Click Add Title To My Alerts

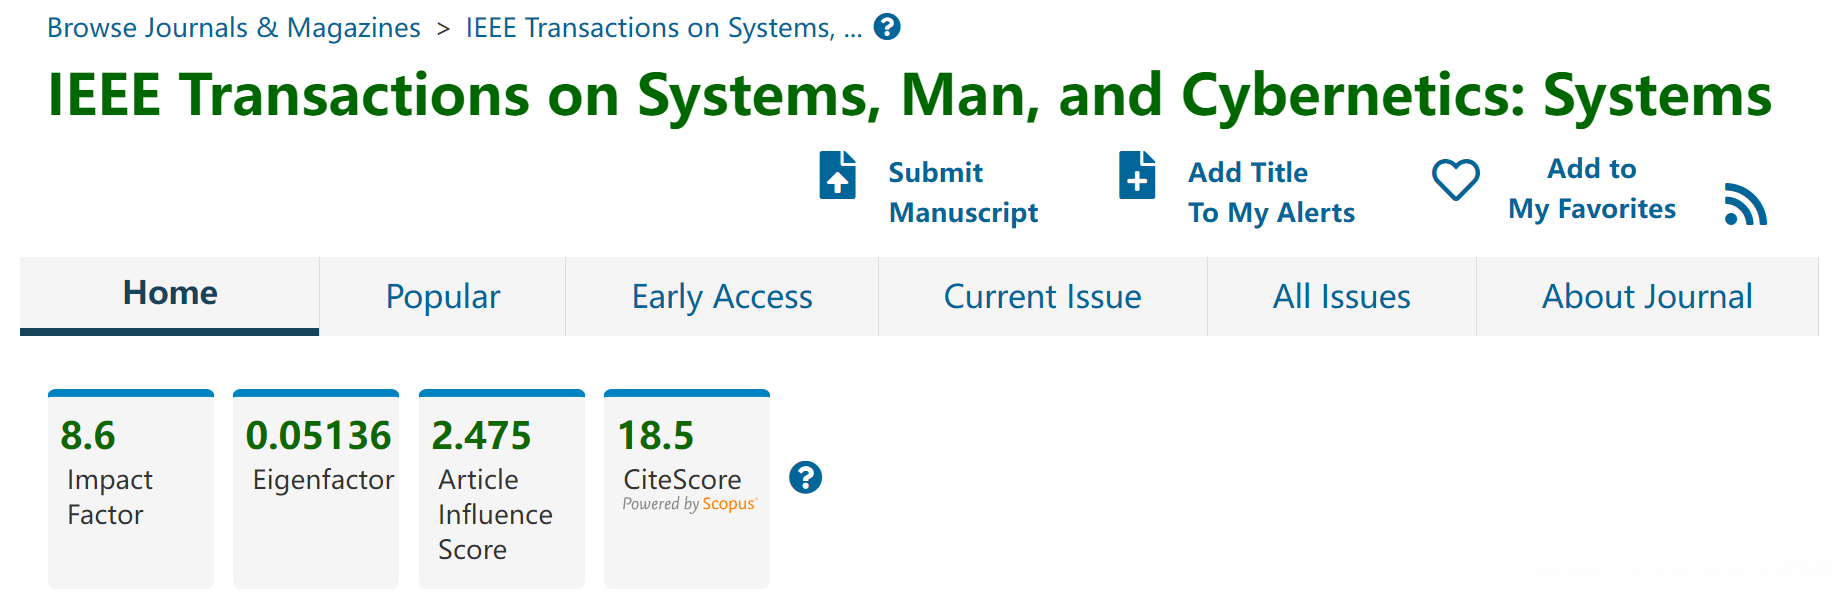[1271, 192]
